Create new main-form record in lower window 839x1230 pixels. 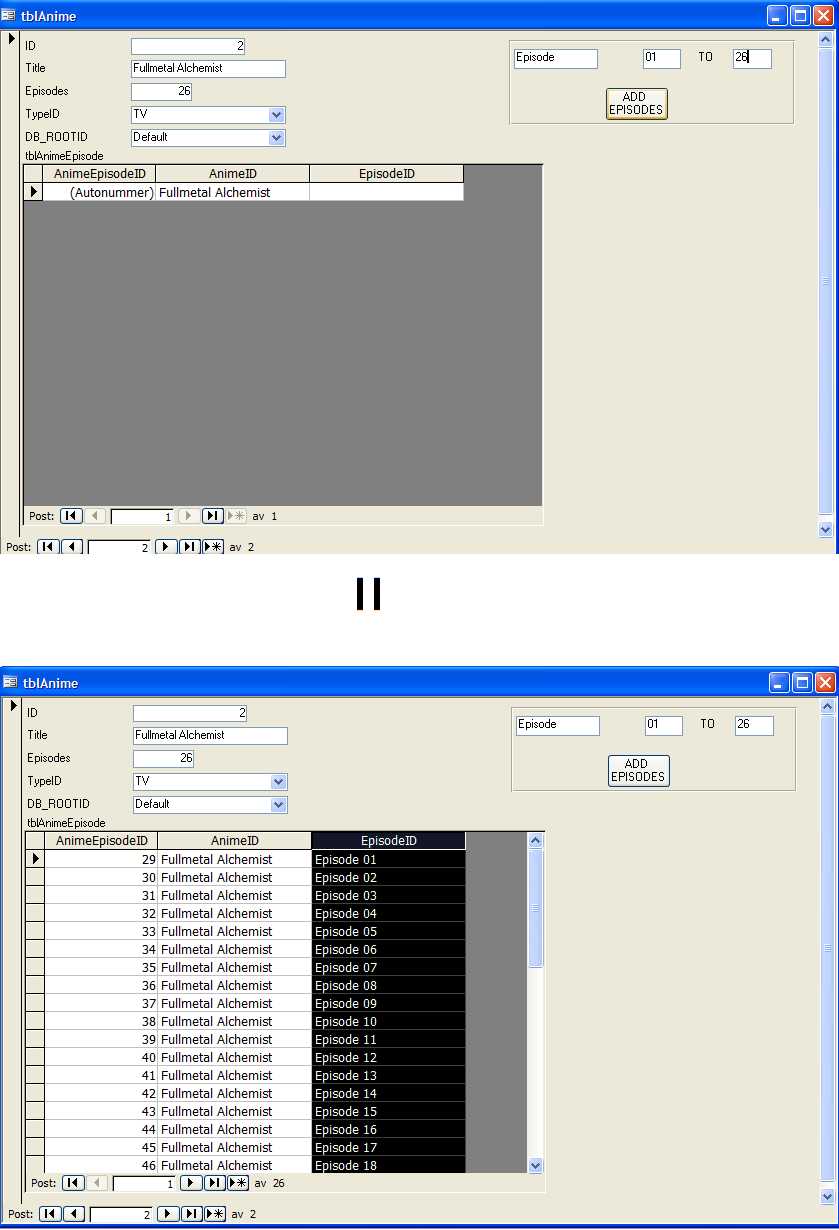click(215, 1214)
